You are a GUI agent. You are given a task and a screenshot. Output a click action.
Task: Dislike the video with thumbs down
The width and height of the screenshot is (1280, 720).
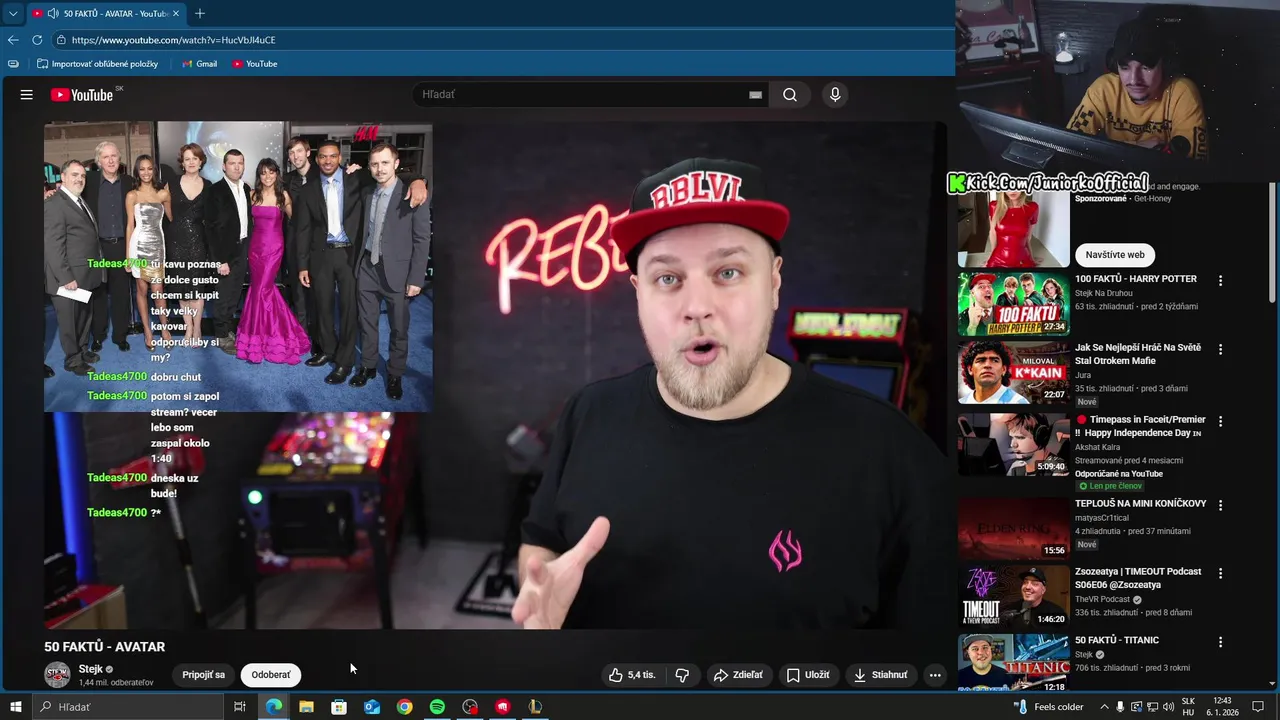(682, 675)
